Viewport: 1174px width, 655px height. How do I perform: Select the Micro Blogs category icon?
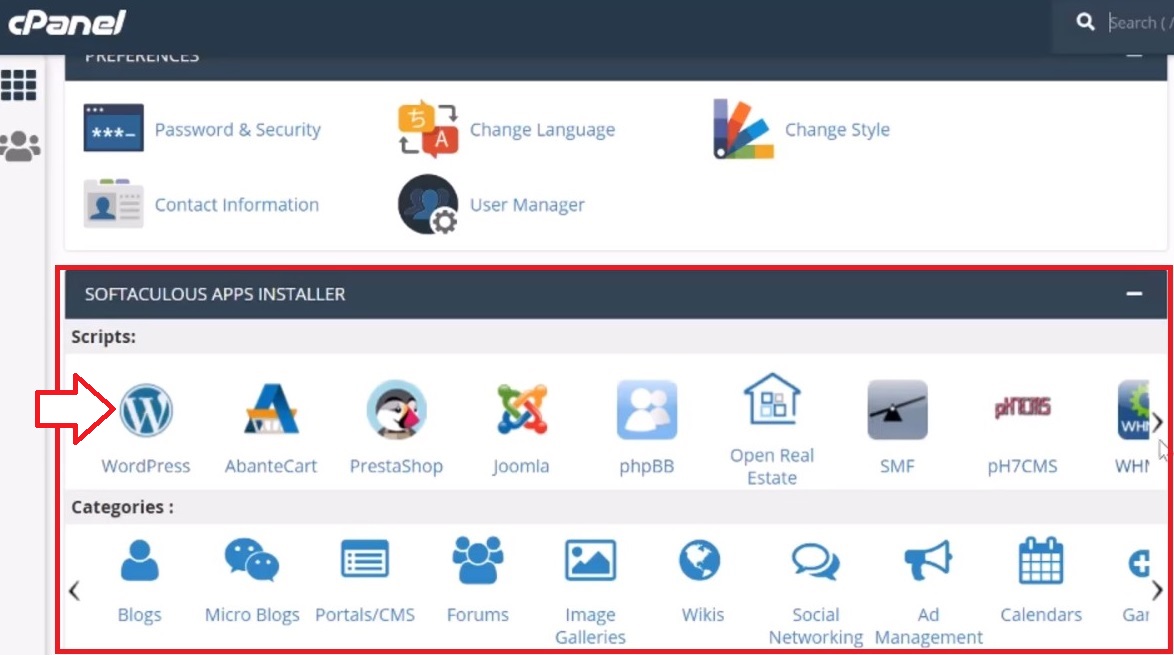(252, 560)
